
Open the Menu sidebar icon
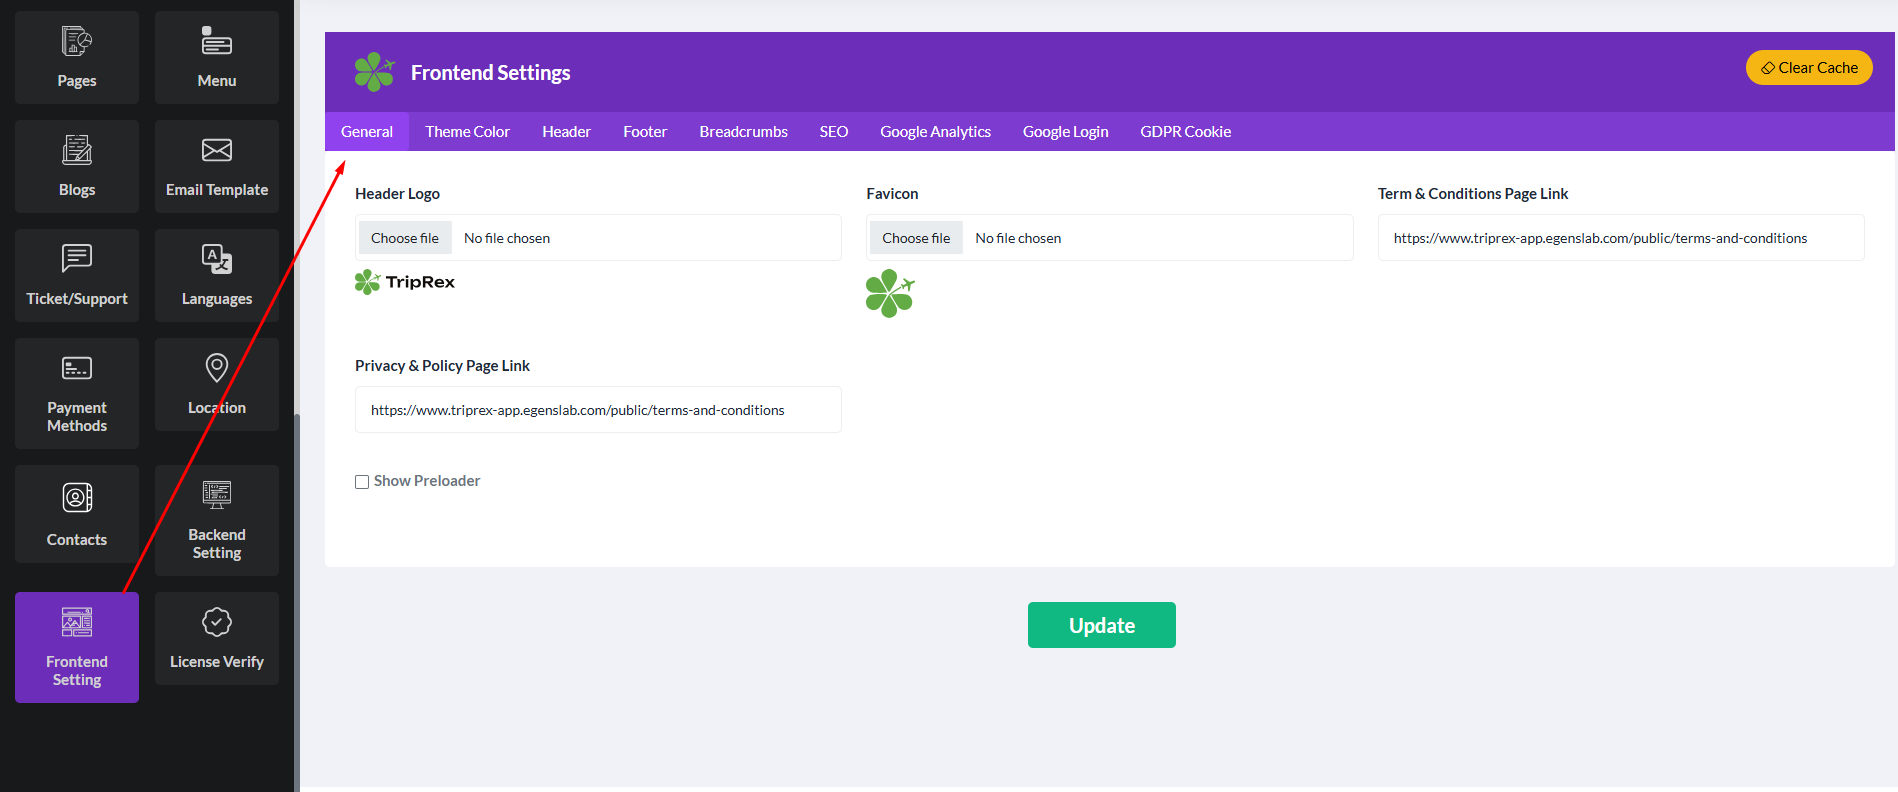217,42
